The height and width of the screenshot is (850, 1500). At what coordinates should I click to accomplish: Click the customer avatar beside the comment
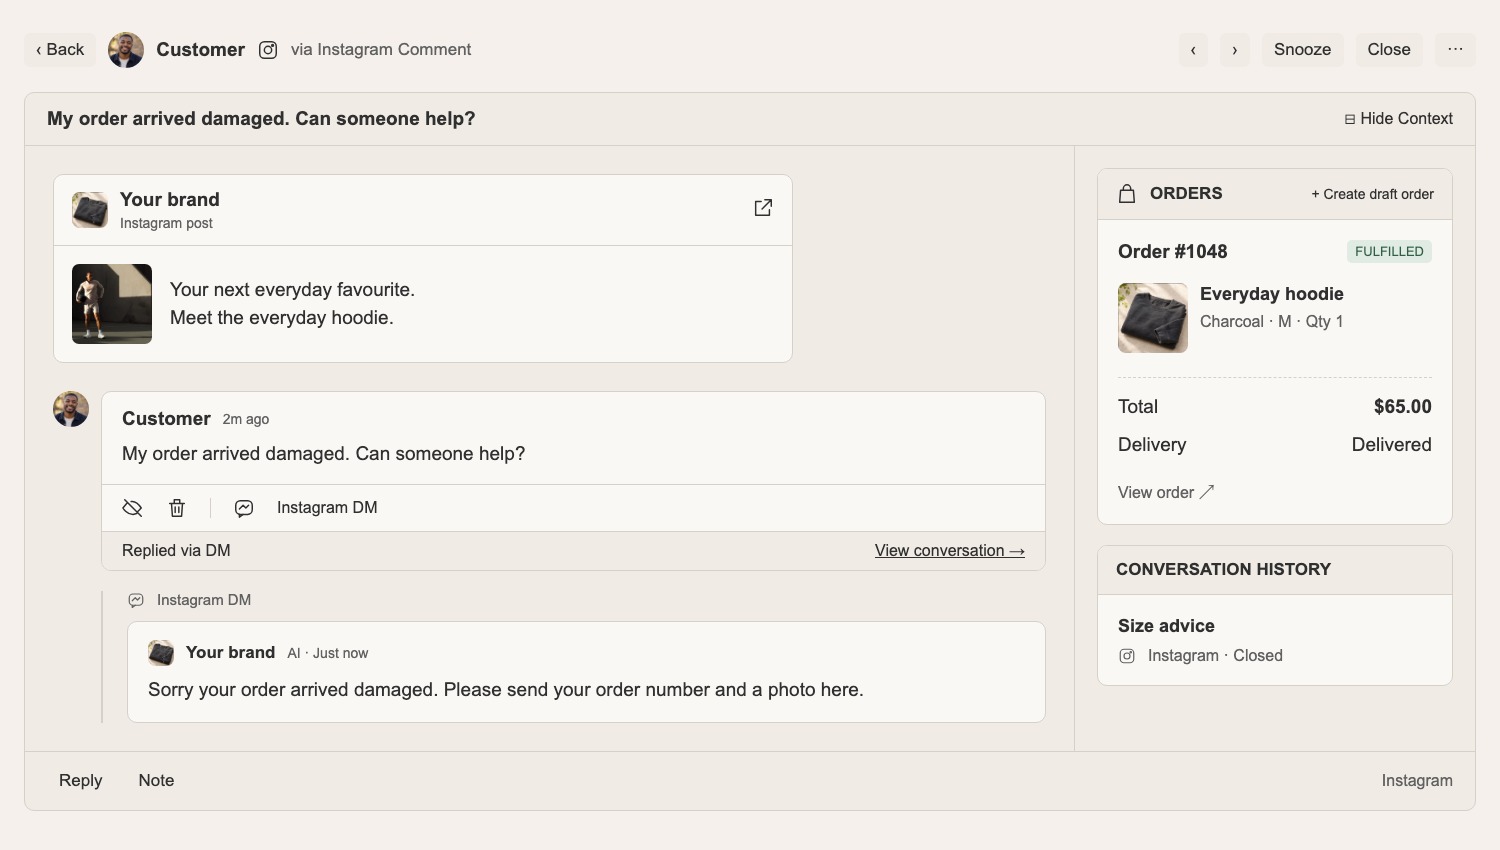click(x=71, y=409)
